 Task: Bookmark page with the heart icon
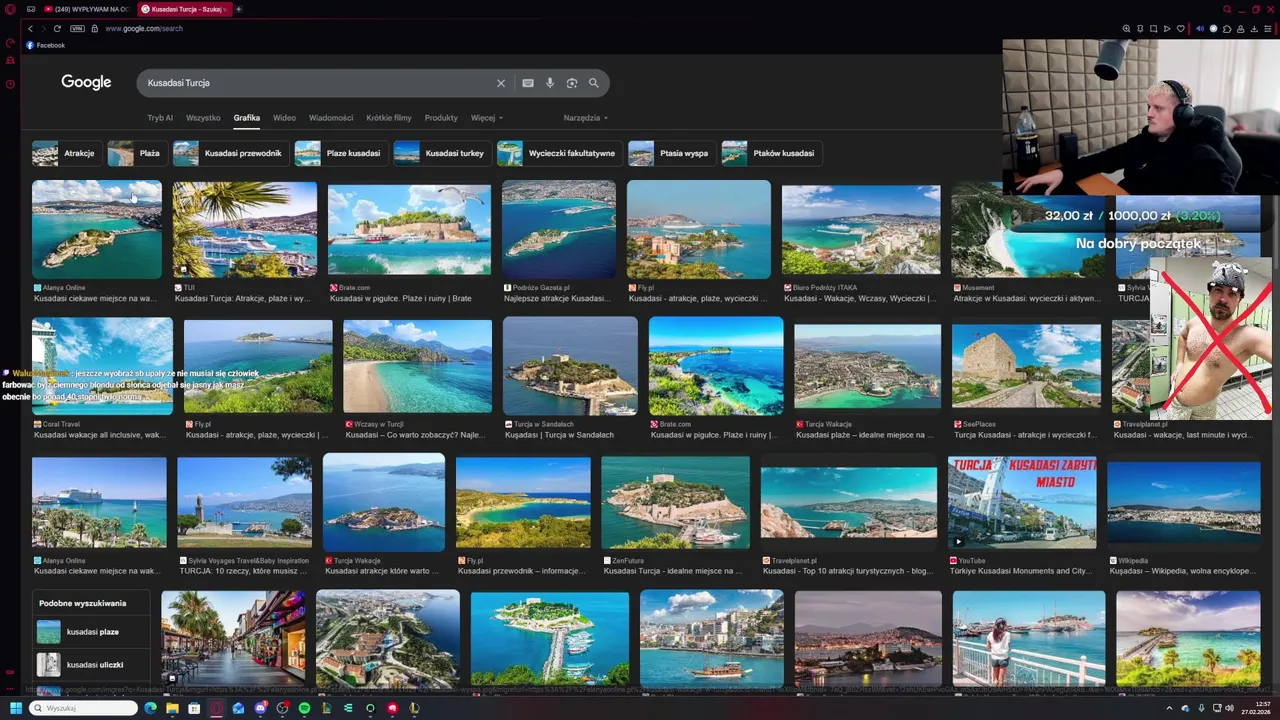click(x=1181, y=28)
